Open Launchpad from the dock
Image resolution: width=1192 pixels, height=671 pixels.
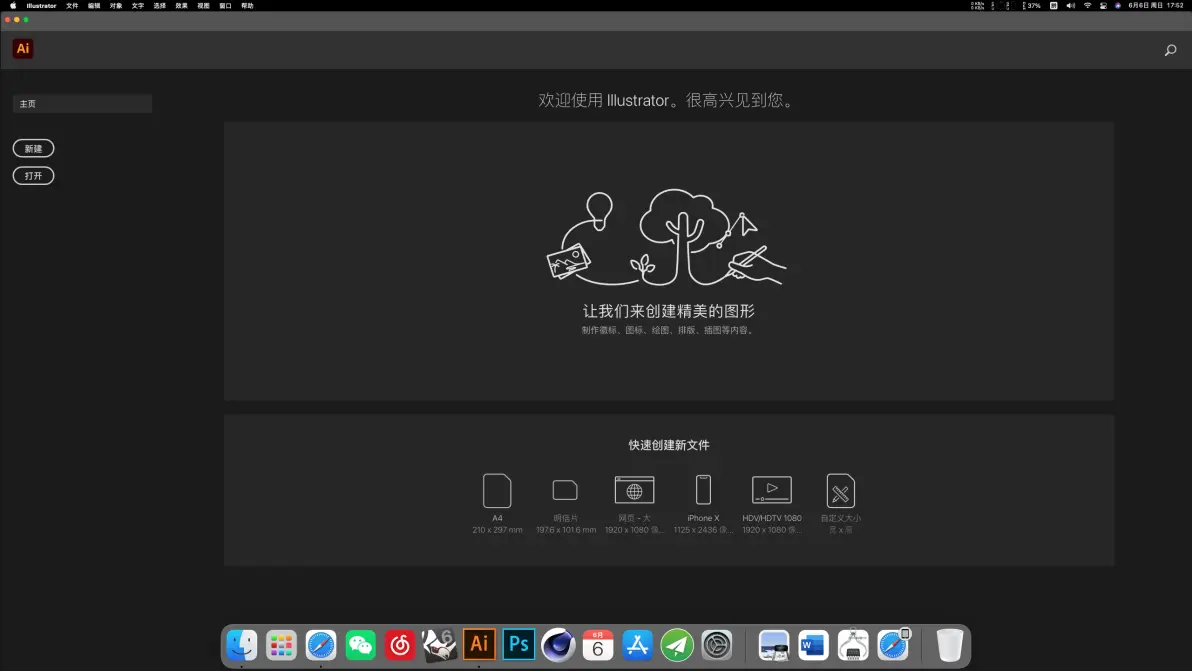point(281,645)
